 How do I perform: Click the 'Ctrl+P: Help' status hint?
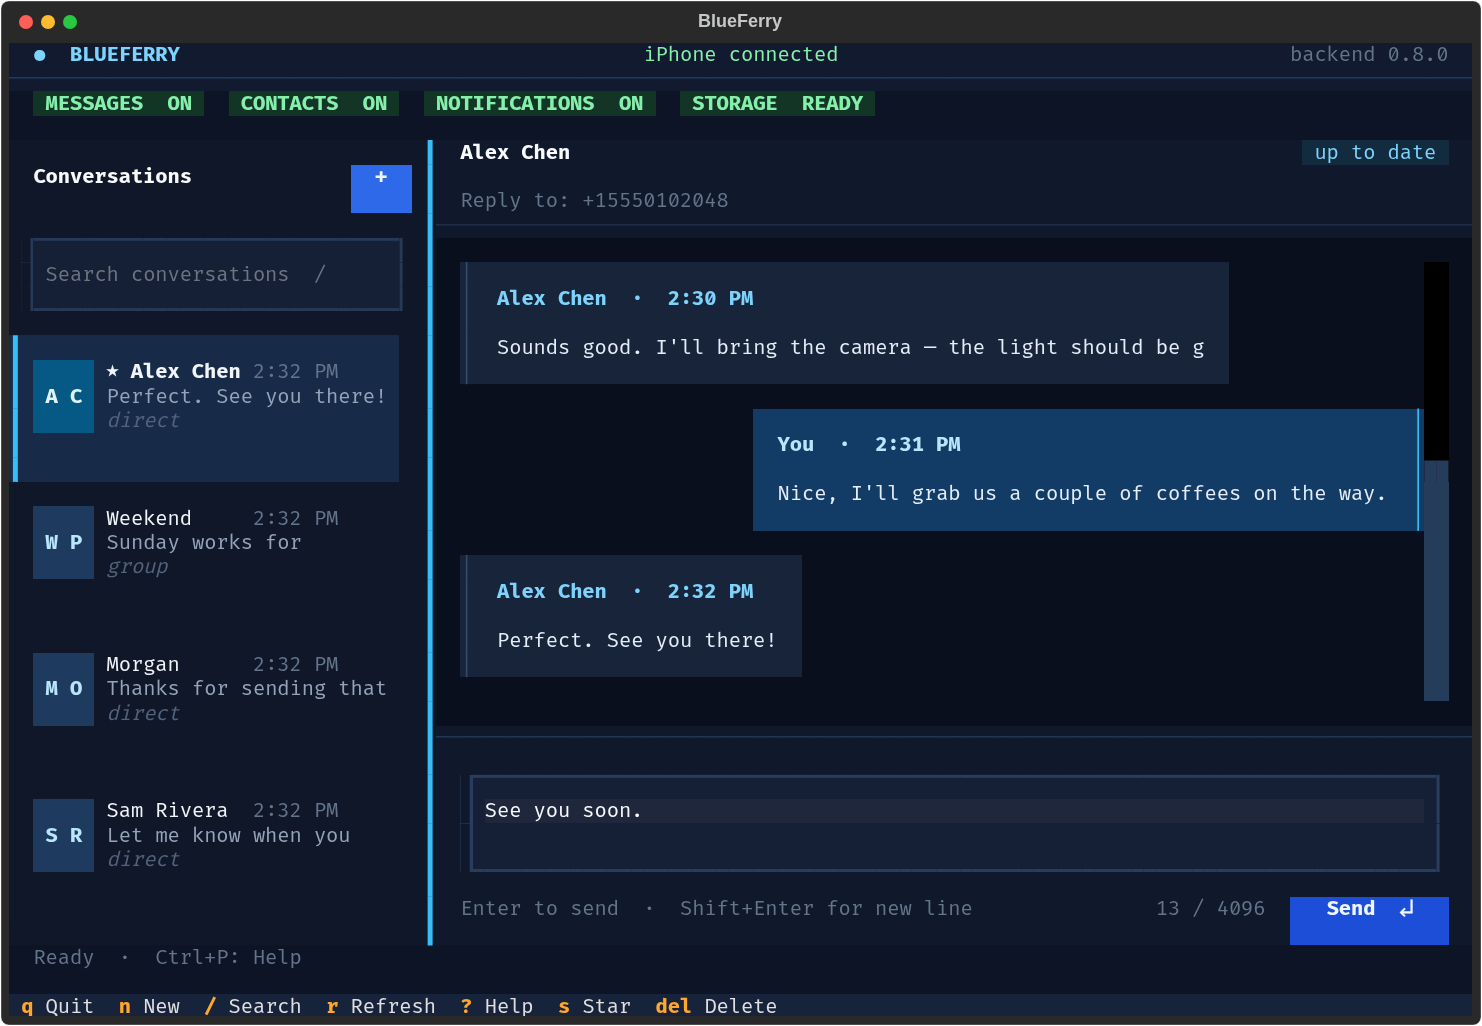228,957
